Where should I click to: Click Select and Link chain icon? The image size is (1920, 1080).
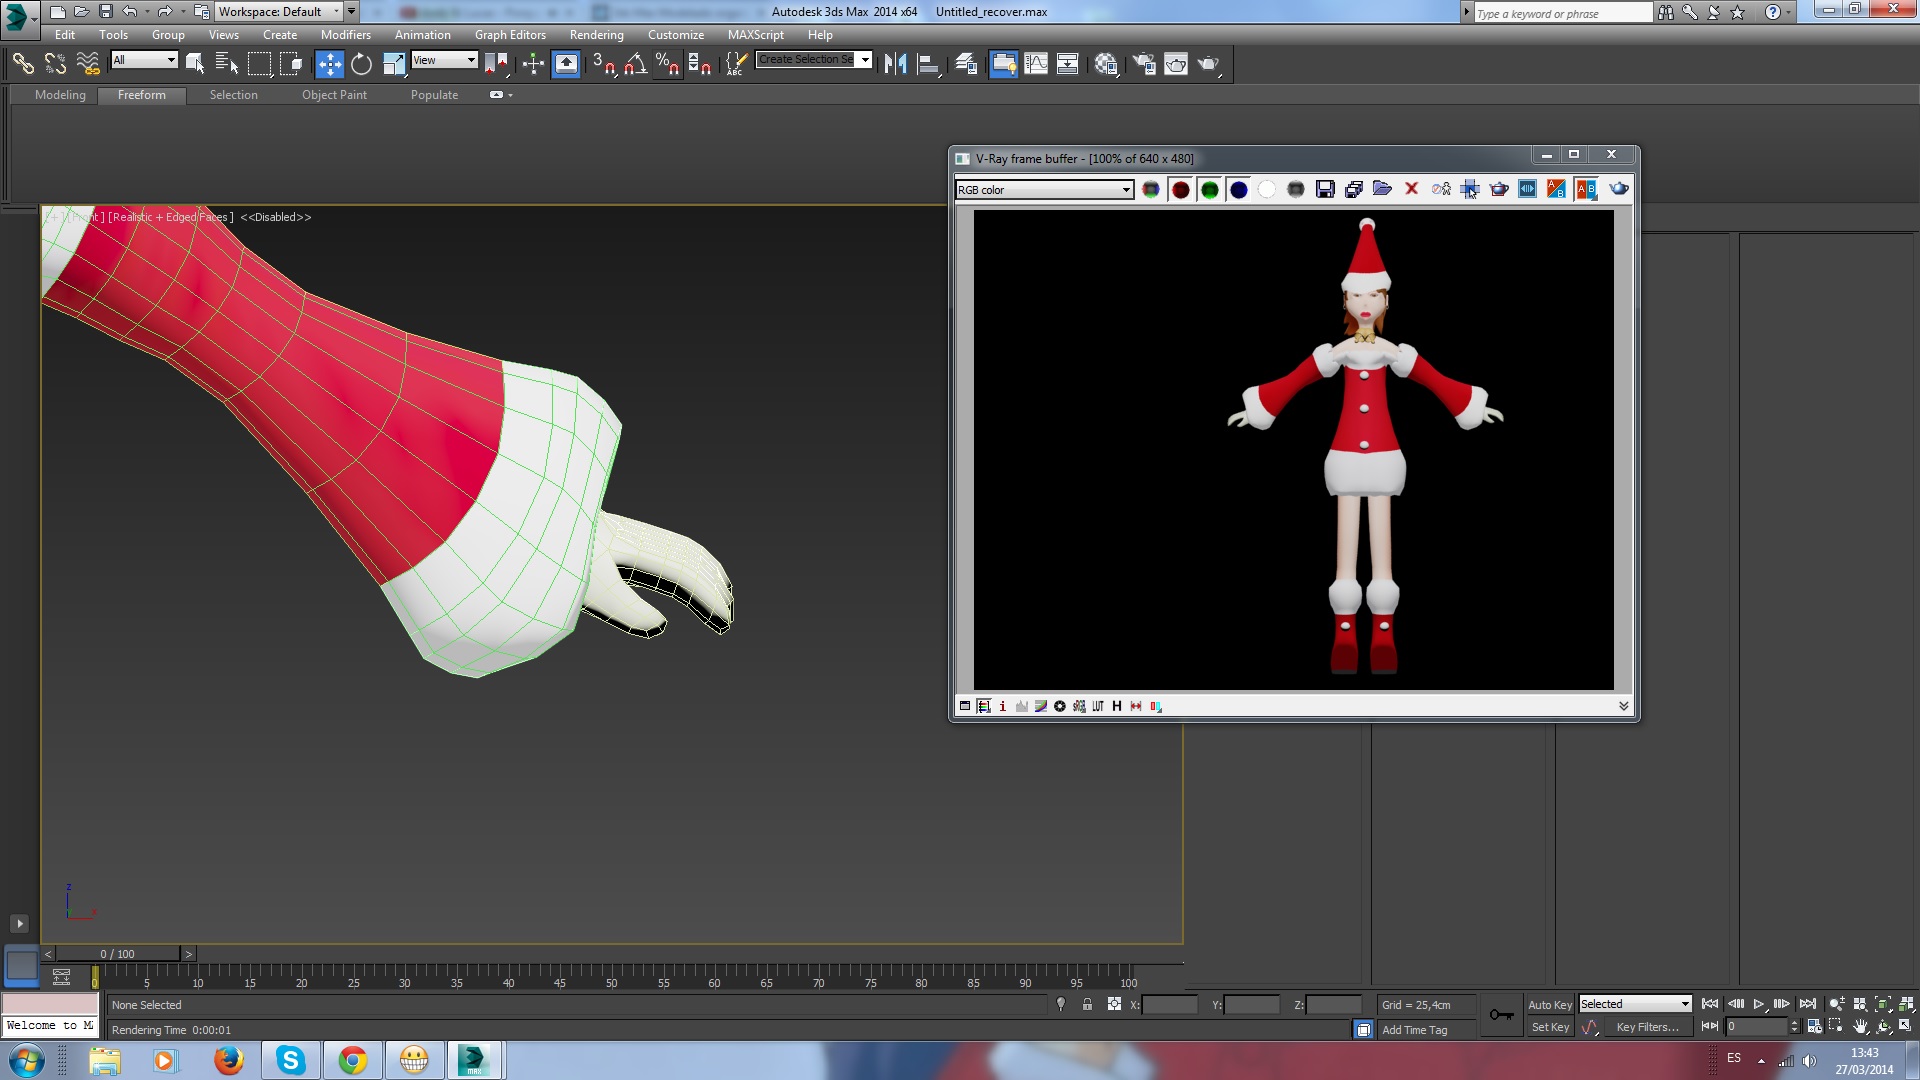22,64
